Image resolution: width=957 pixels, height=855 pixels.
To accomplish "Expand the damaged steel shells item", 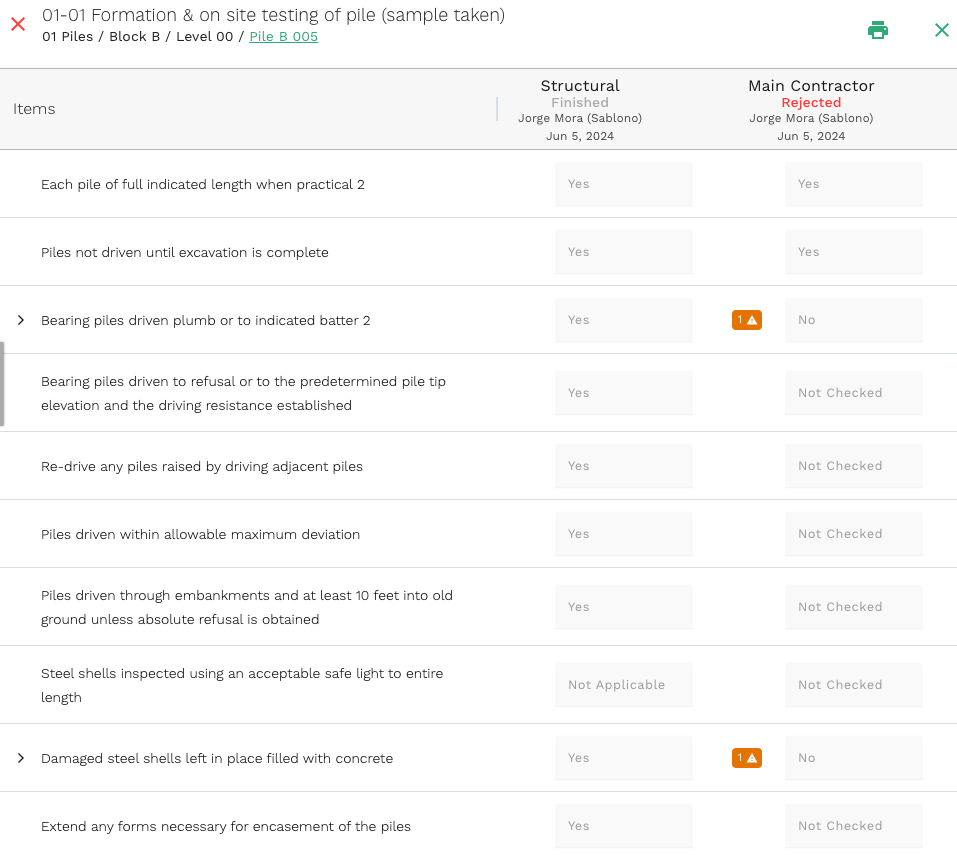I will [19, 757].
